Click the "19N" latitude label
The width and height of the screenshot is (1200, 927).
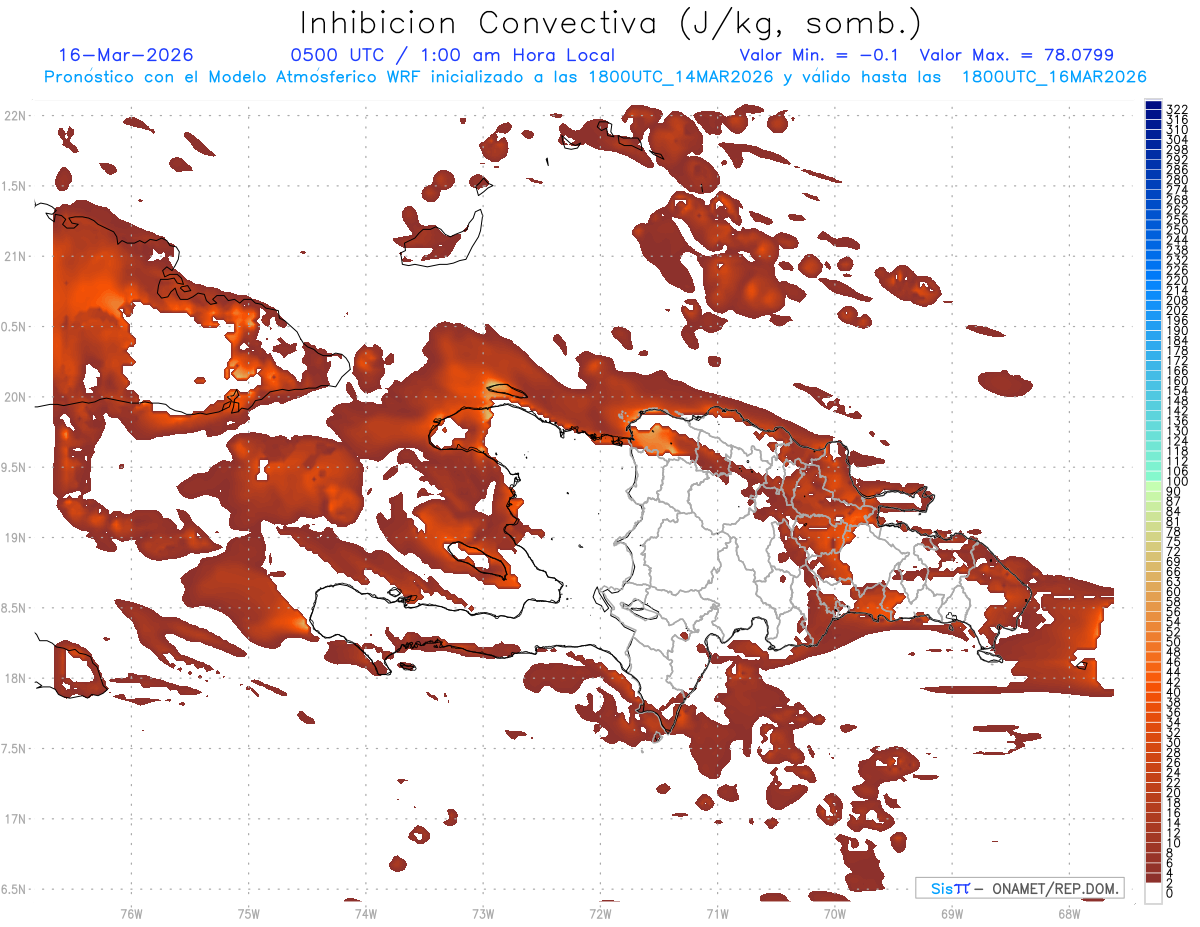(x=14, y=537)
